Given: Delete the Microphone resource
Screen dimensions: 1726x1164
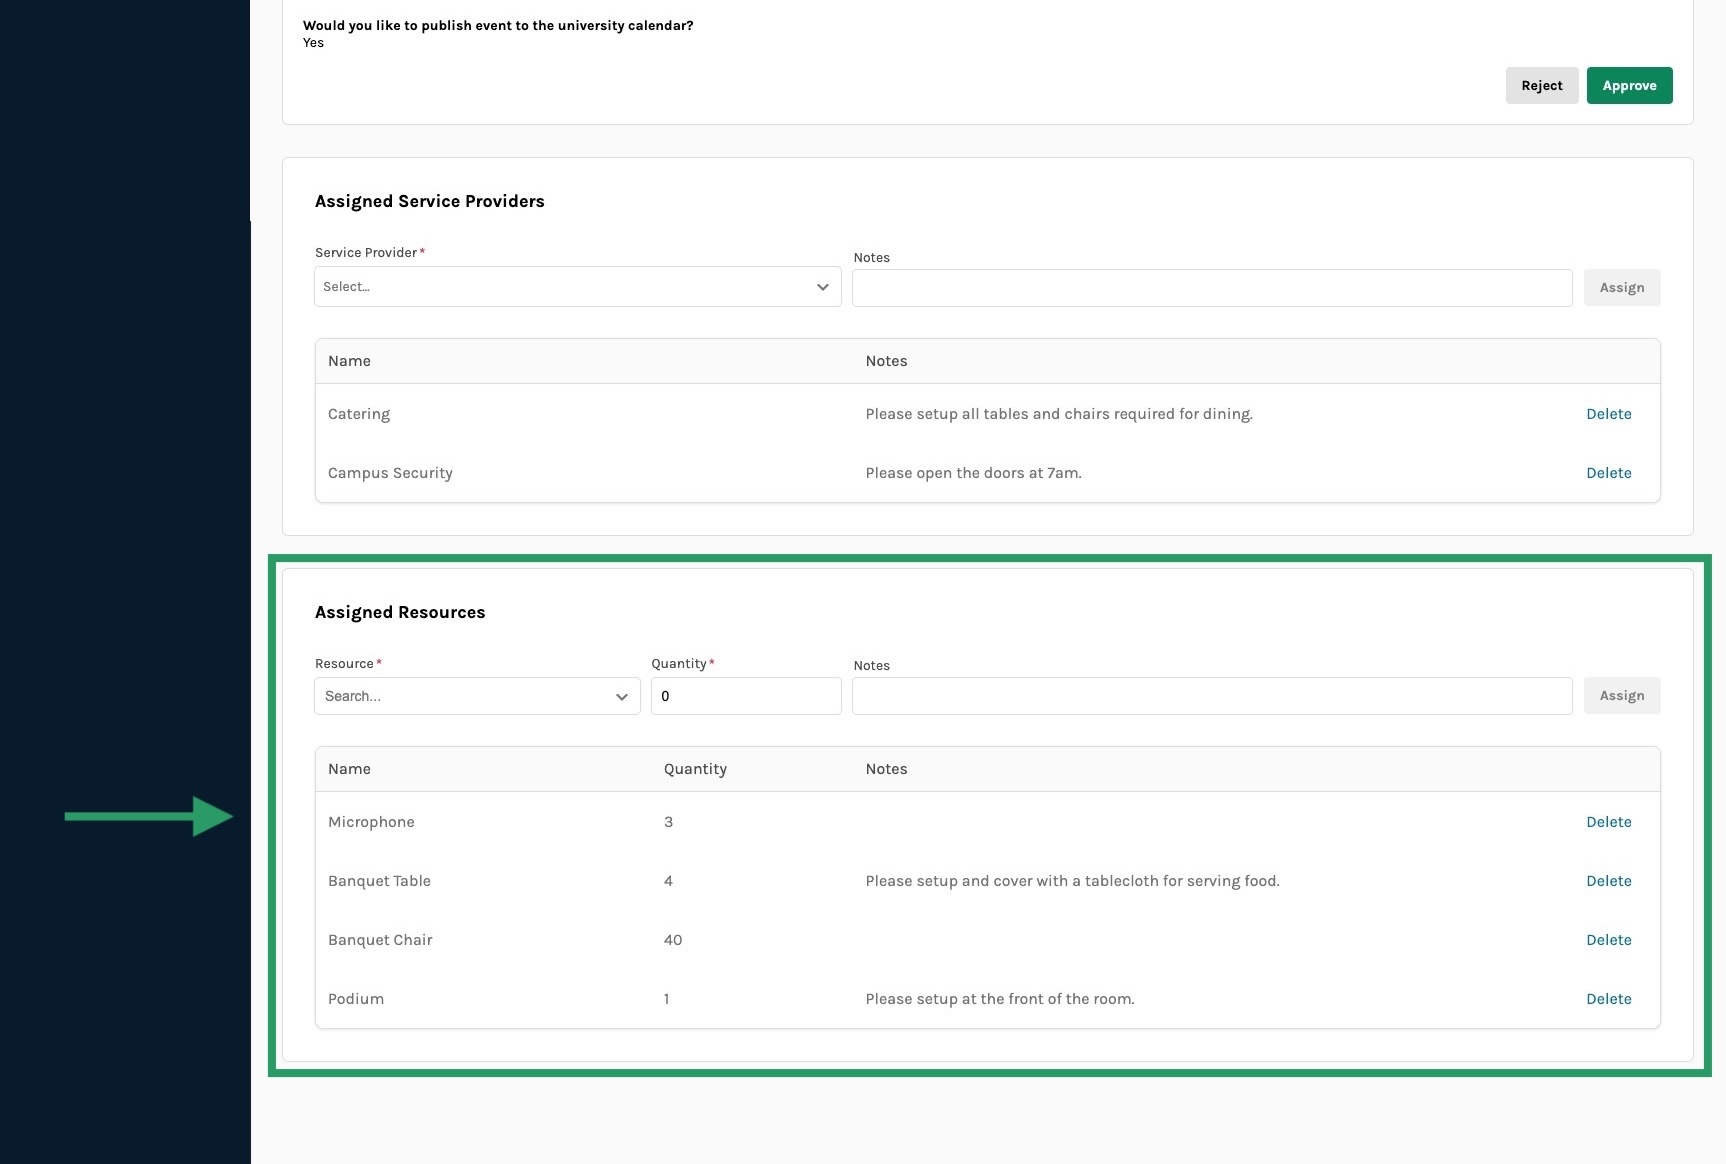Looking at the screenshot, I should point(1608,822).
